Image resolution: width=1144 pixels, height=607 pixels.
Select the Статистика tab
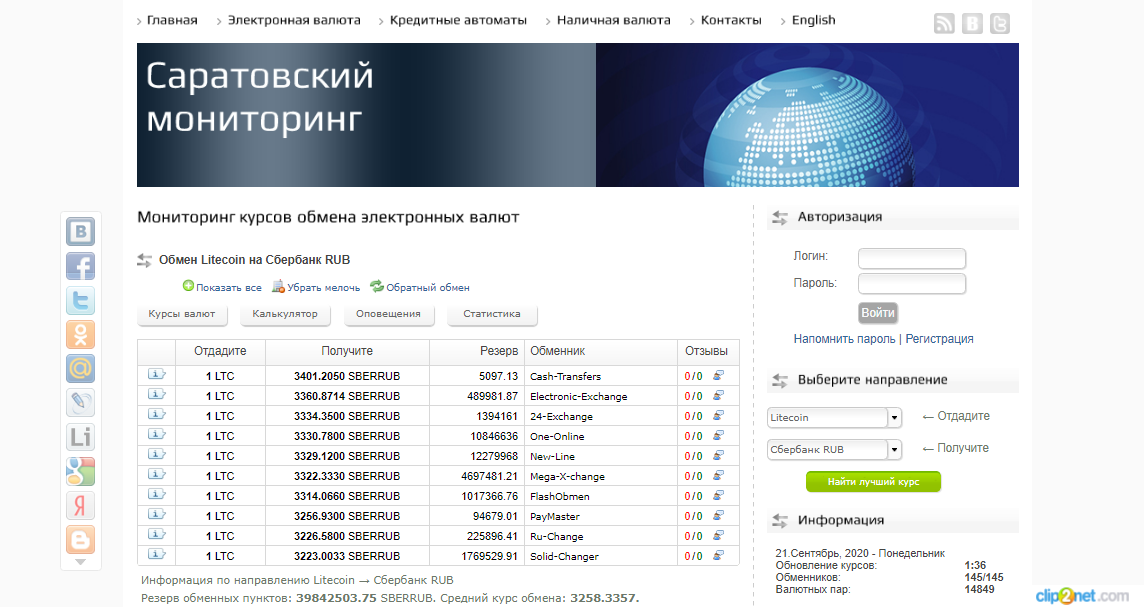click(x=492, y=314)
